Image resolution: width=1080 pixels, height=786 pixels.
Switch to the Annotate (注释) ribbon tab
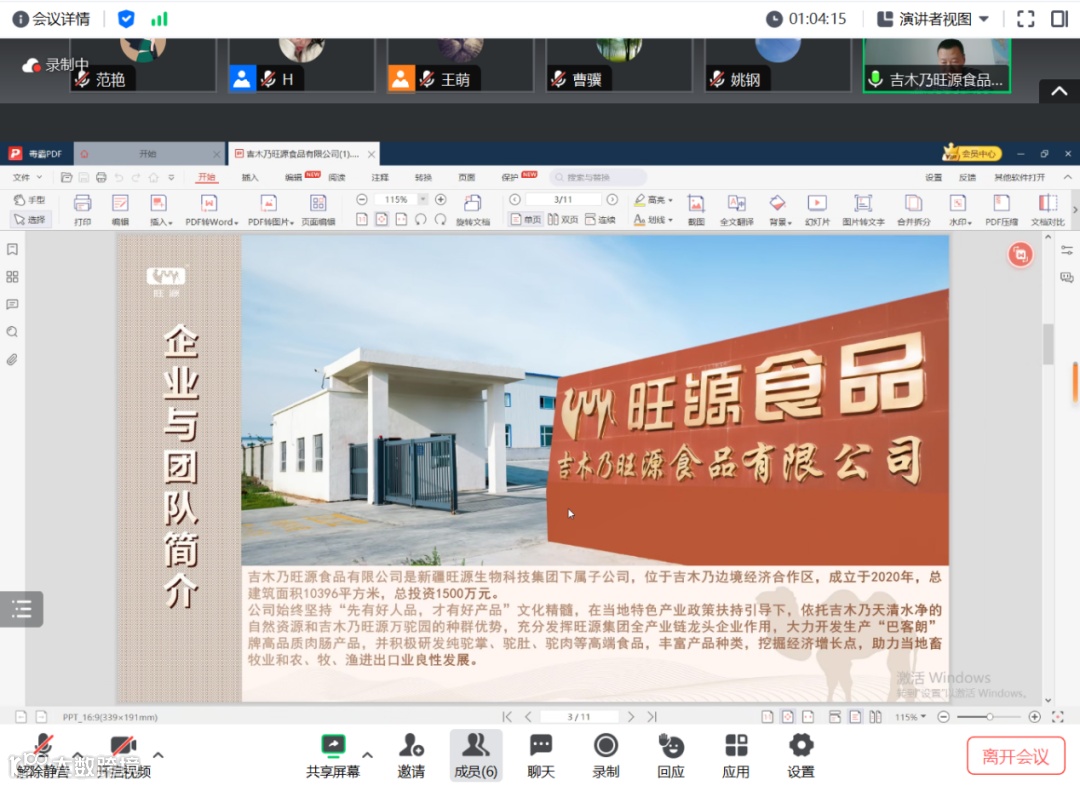pyautogui.click(x=380, y=177)
